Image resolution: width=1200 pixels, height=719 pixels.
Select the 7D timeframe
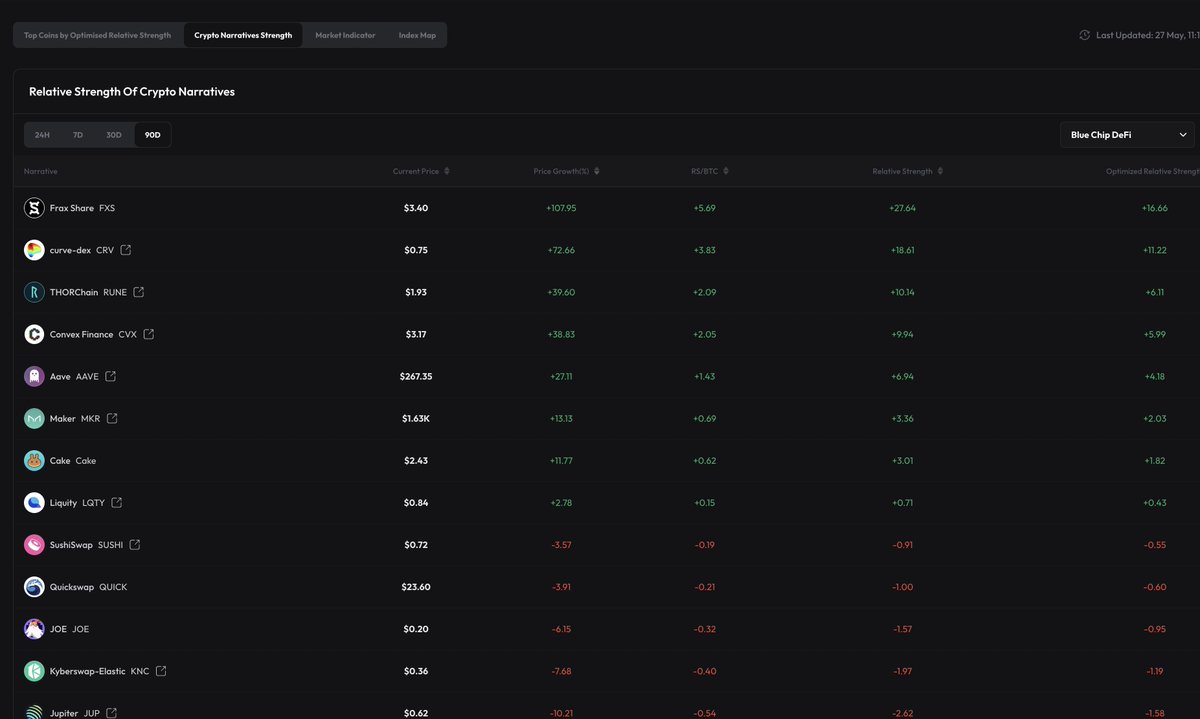(x=78, y=135)
